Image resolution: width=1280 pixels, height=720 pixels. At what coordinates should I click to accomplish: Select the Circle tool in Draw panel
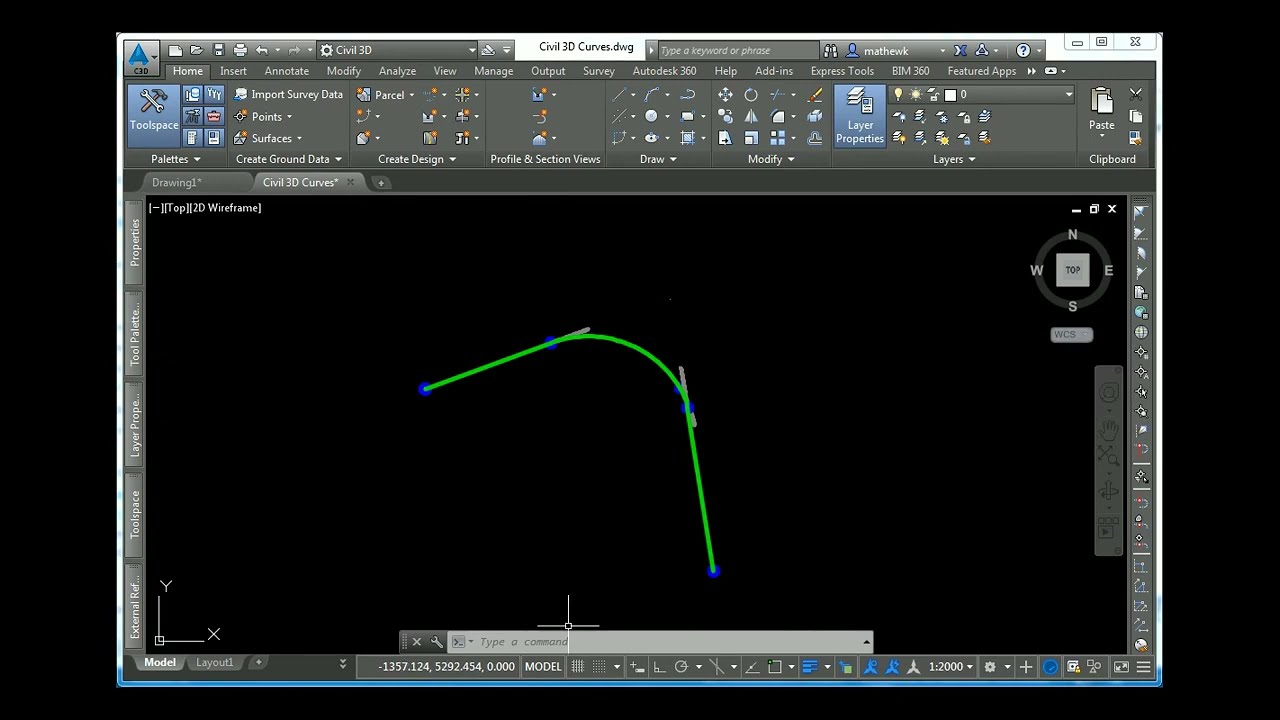click(x=651, y=116)
